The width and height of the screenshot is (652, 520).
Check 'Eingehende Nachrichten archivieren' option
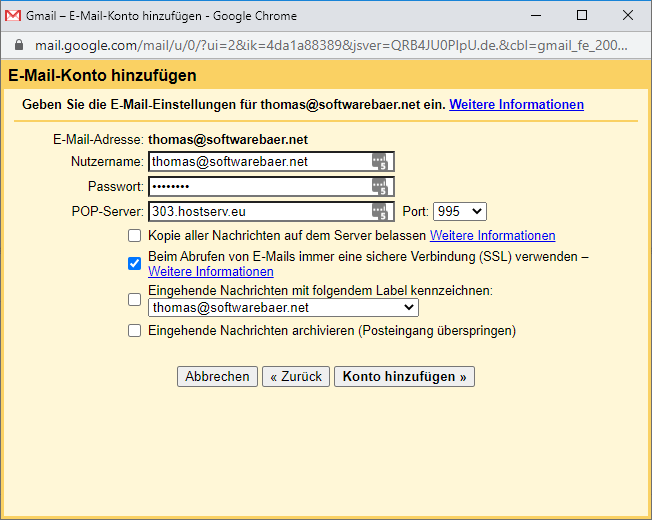pos(134,331)
